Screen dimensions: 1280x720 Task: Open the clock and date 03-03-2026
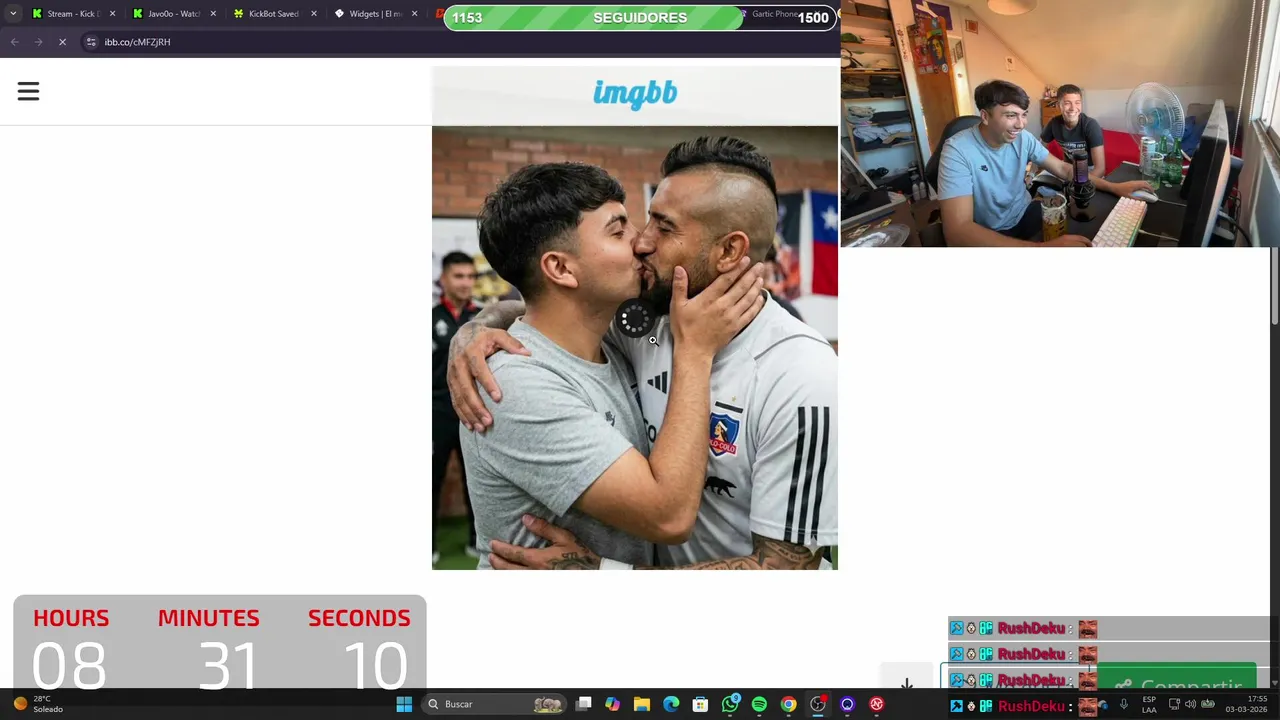(1246, 704)
